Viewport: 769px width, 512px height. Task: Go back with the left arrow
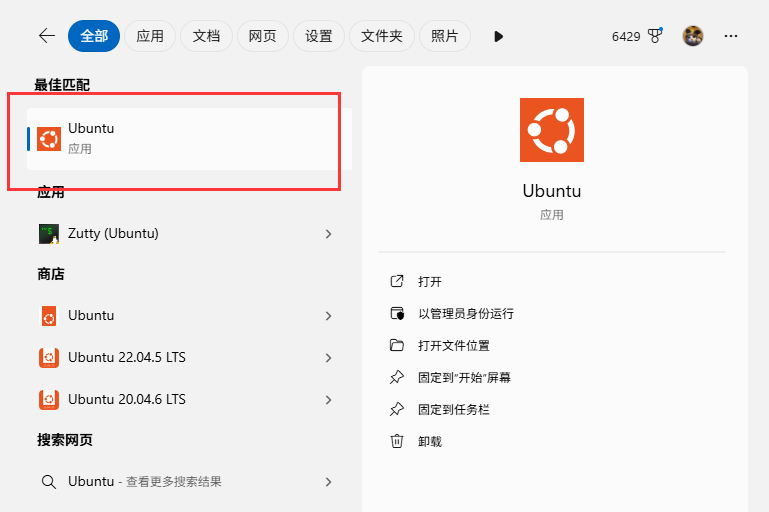click(x=47, y=36)
